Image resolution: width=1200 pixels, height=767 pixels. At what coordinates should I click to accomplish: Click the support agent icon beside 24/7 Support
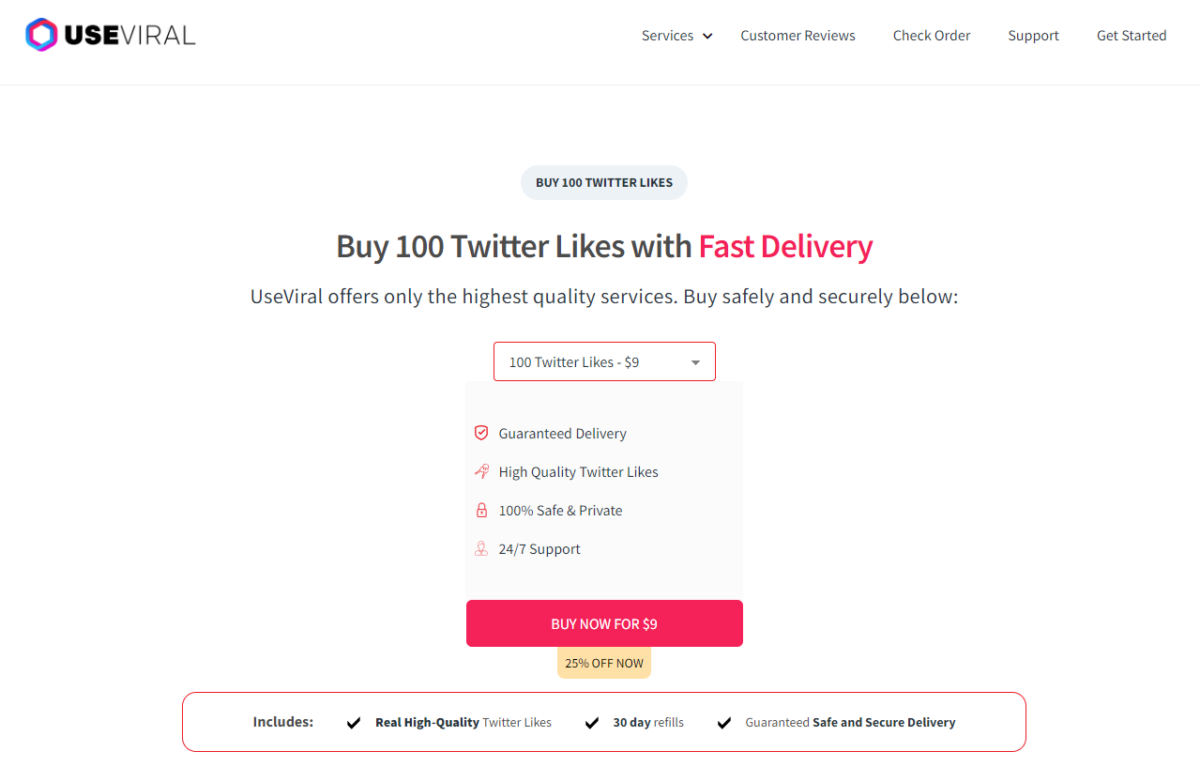pos(481,548)
